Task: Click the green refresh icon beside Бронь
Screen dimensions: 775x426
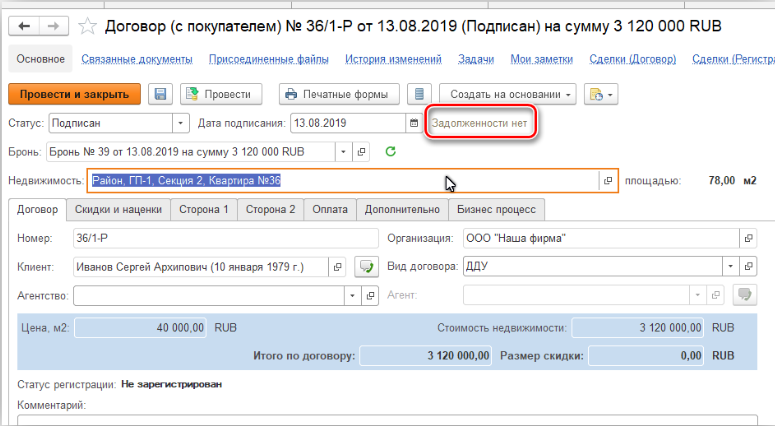Action: click(390, 152)
